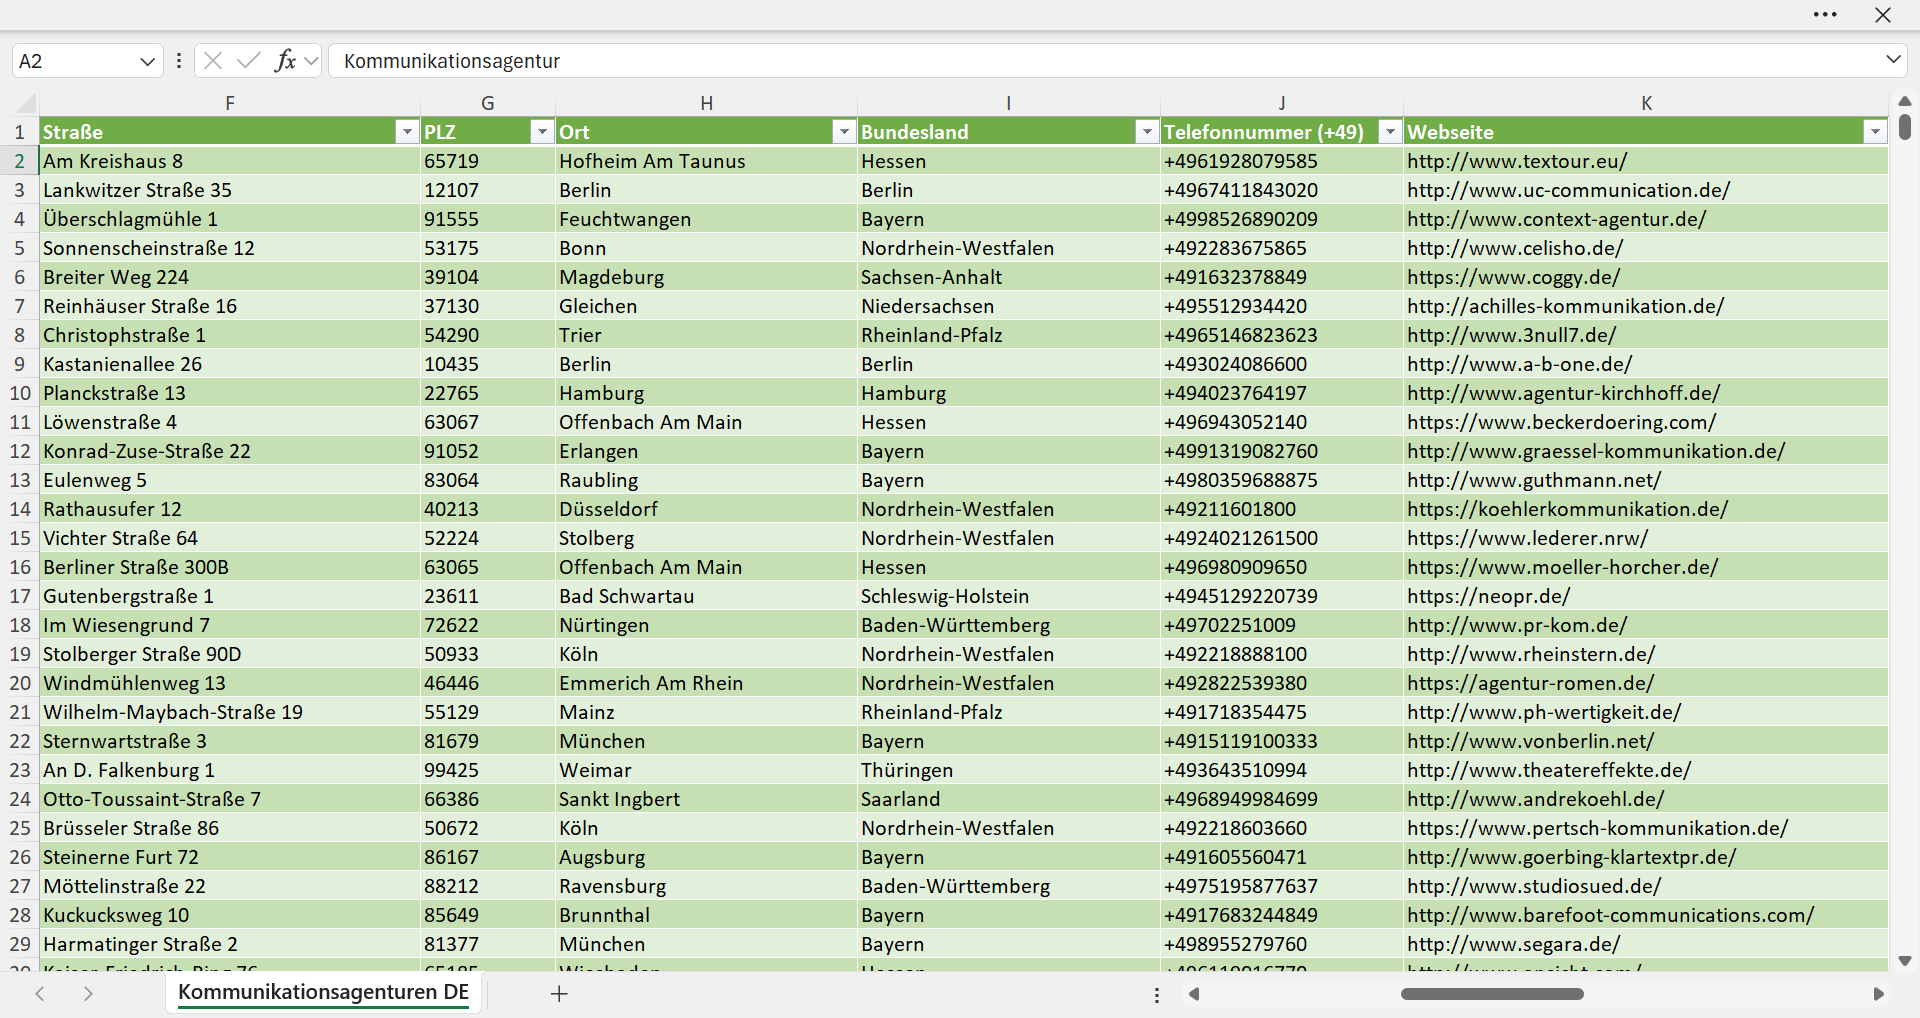Open the Straße column filter dropdown

click(x=407, y=132)
